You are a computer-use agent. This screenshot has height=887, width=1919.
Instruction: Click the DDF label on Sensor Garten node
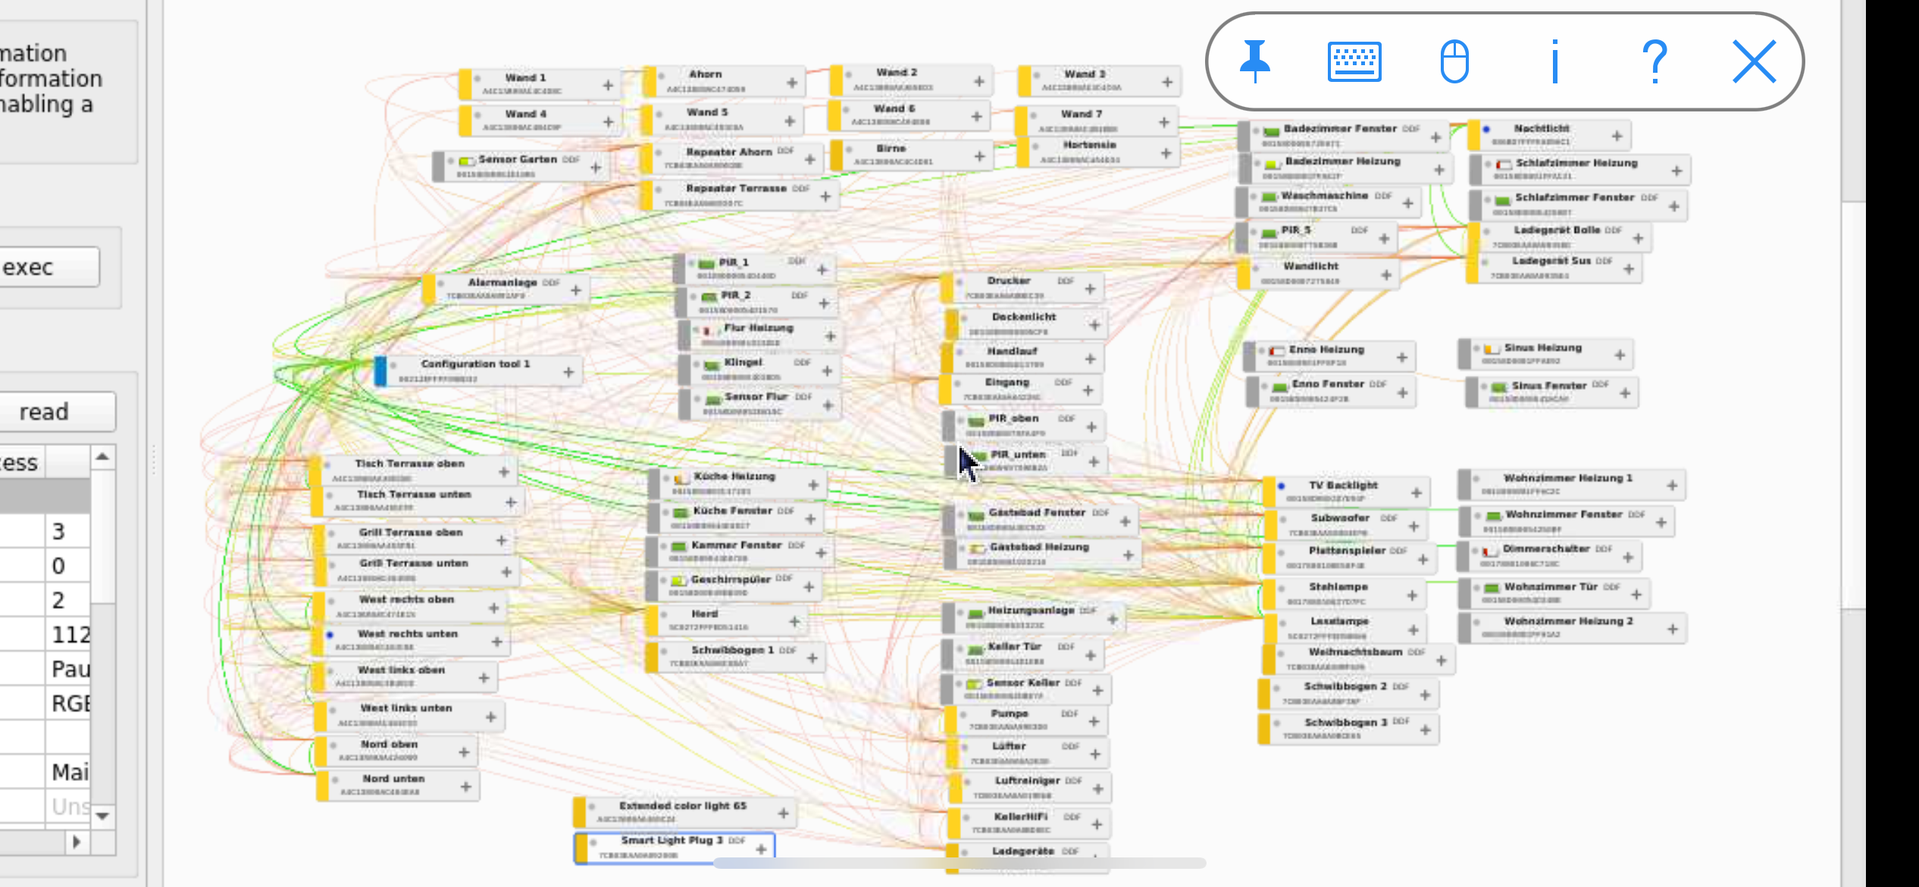[x=571, y=159]
